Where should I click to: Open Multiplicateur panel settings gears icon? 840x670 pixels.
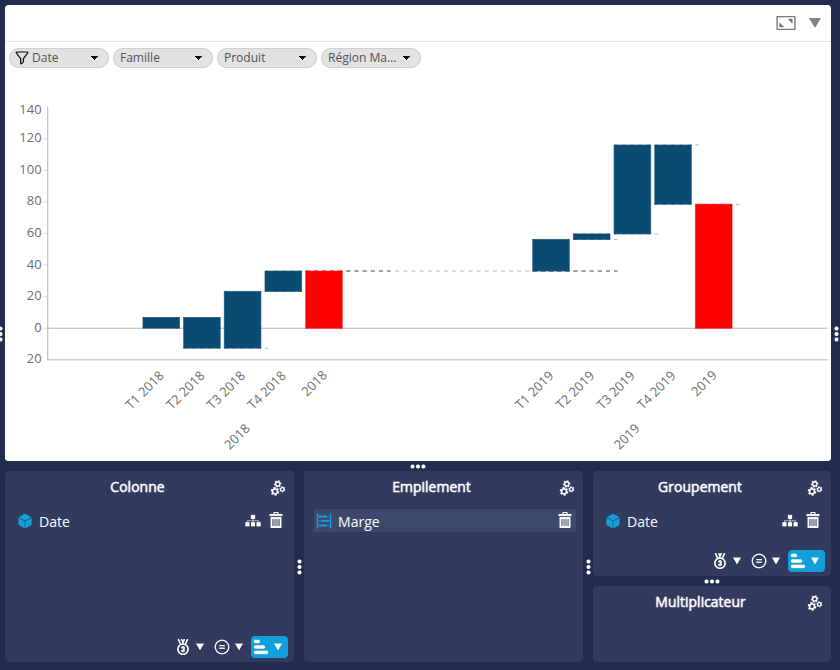coord(815,602)
